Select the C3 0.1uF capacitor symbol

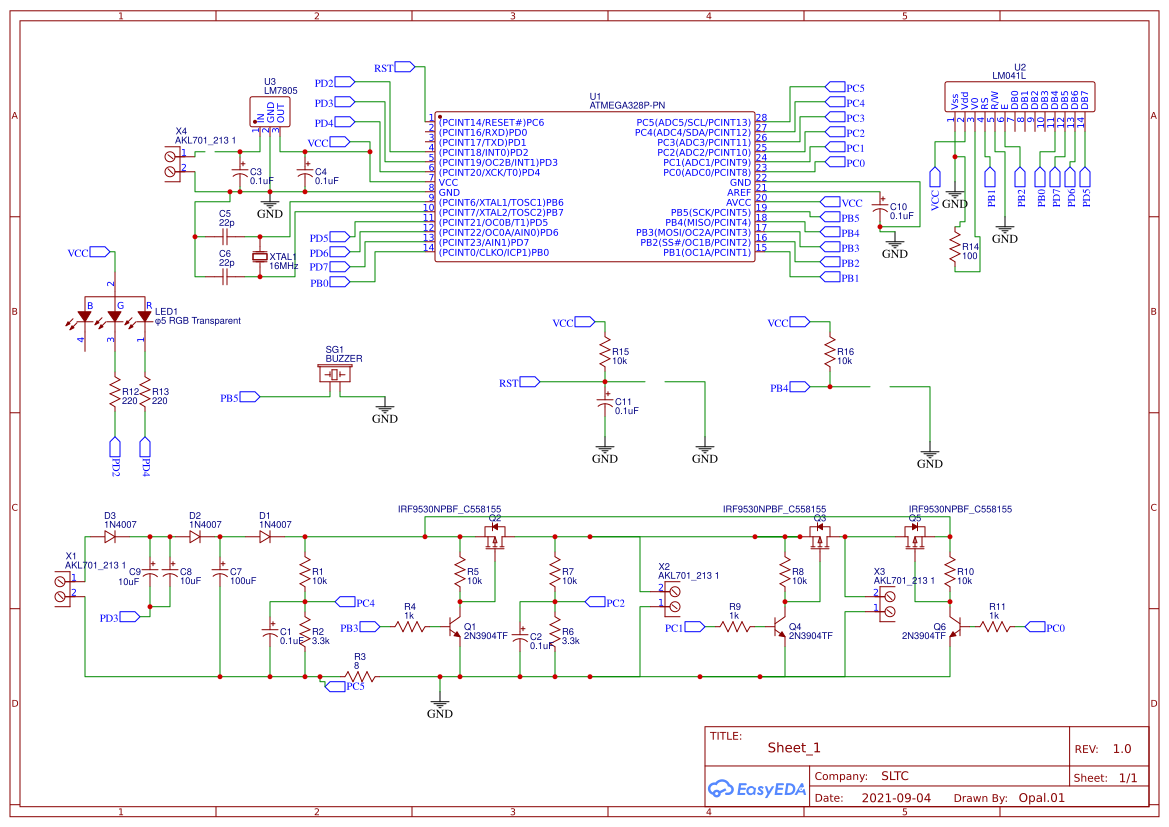click(240, 172)
